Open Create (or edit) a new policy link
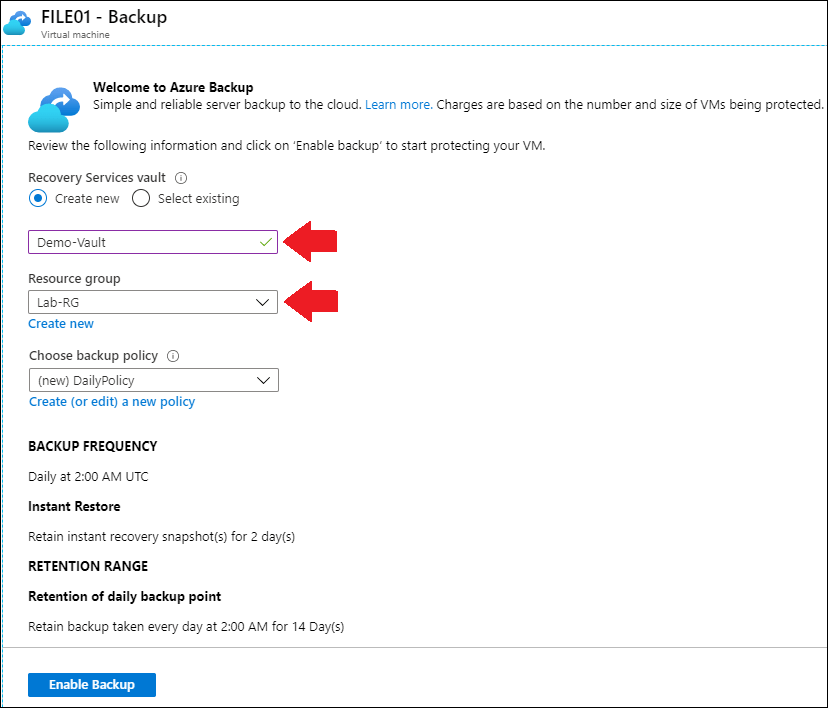This screenshot has height=708, width=828. click(x=112, y=402)
